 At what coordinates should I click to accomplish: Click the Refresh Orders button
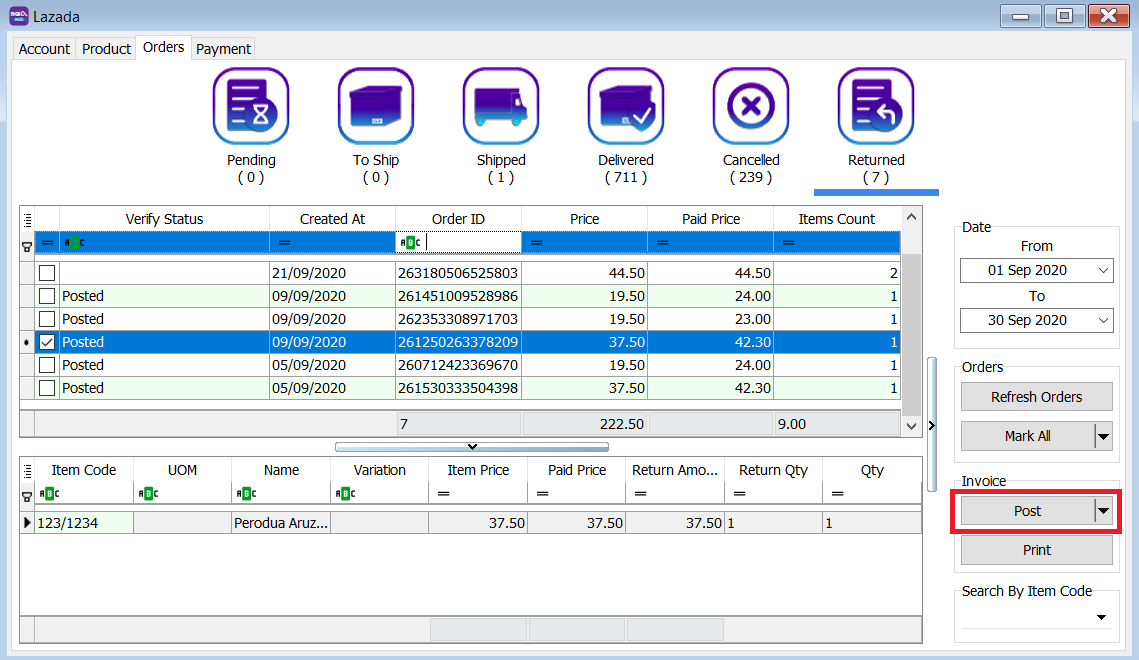[x=1036, y=397]
